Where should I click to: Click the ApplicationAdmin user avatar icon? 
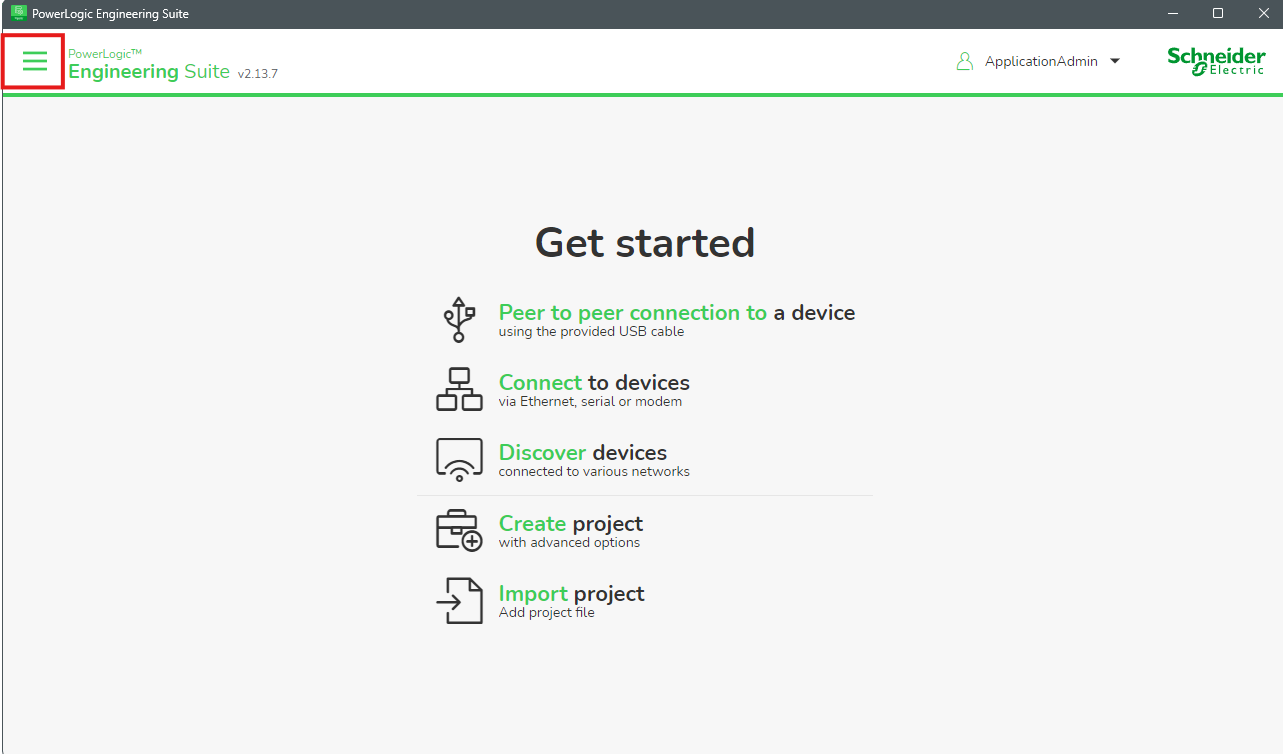coord(964,61)
